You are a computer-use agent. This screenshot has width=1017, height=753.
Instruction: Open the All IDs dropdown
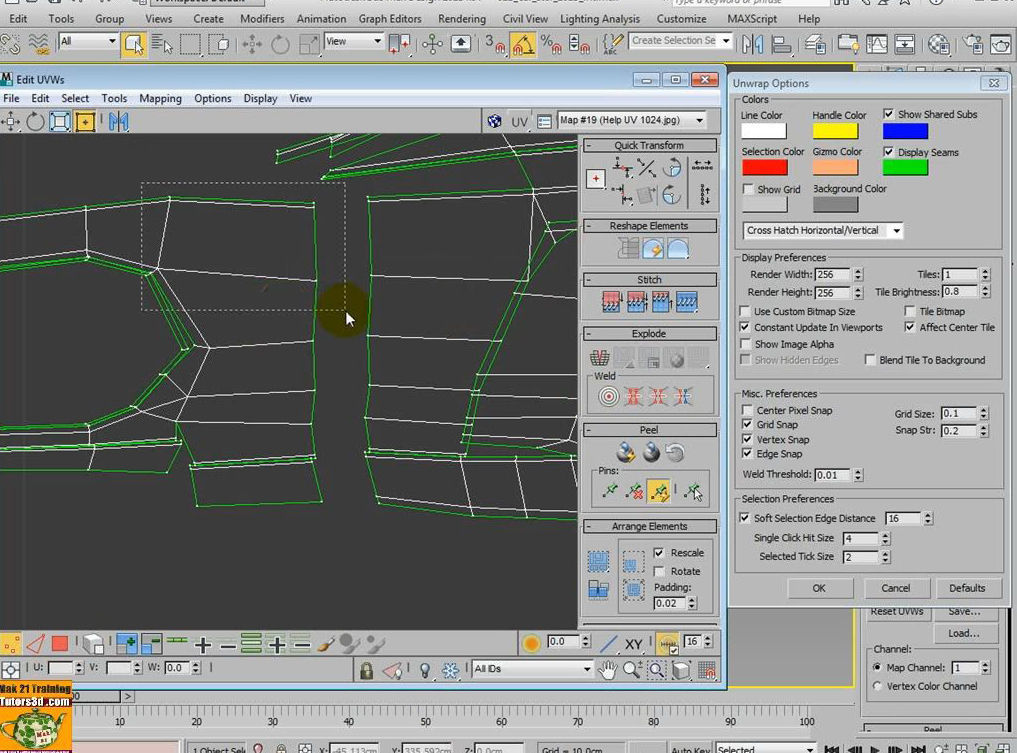532,669
